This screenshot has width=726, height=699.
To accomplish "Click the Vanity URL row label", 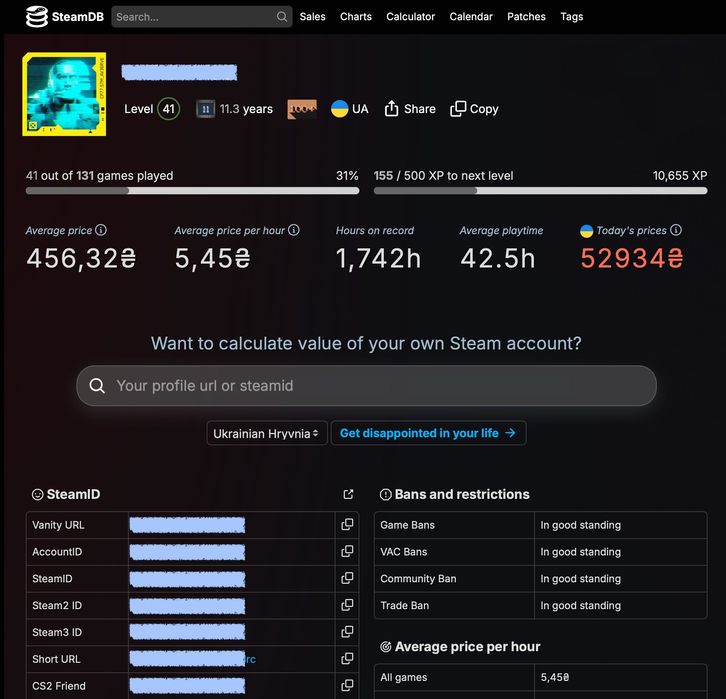I will [x=58, y=525].
